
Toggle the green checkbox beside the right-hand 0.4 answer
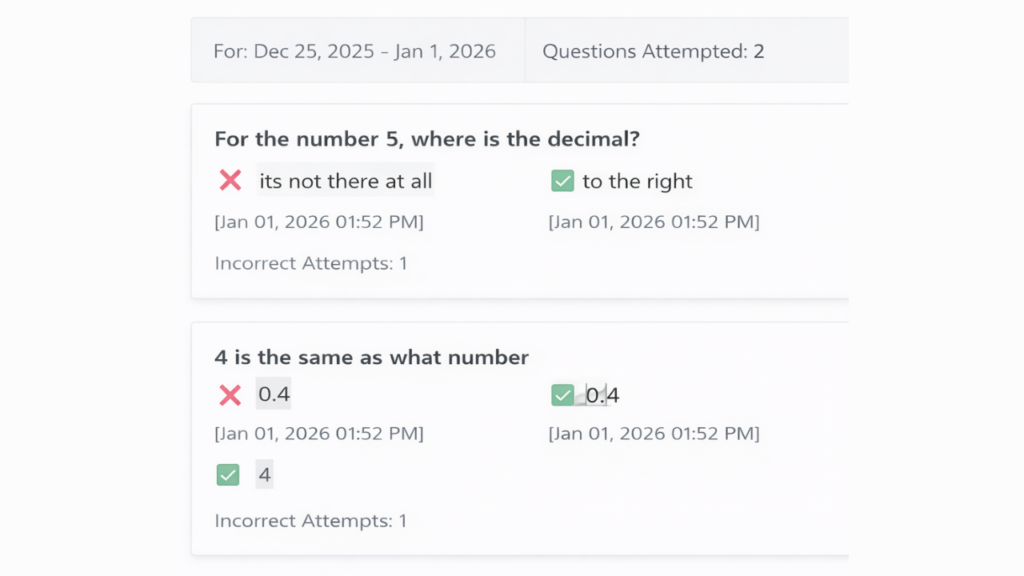(562, 395)
